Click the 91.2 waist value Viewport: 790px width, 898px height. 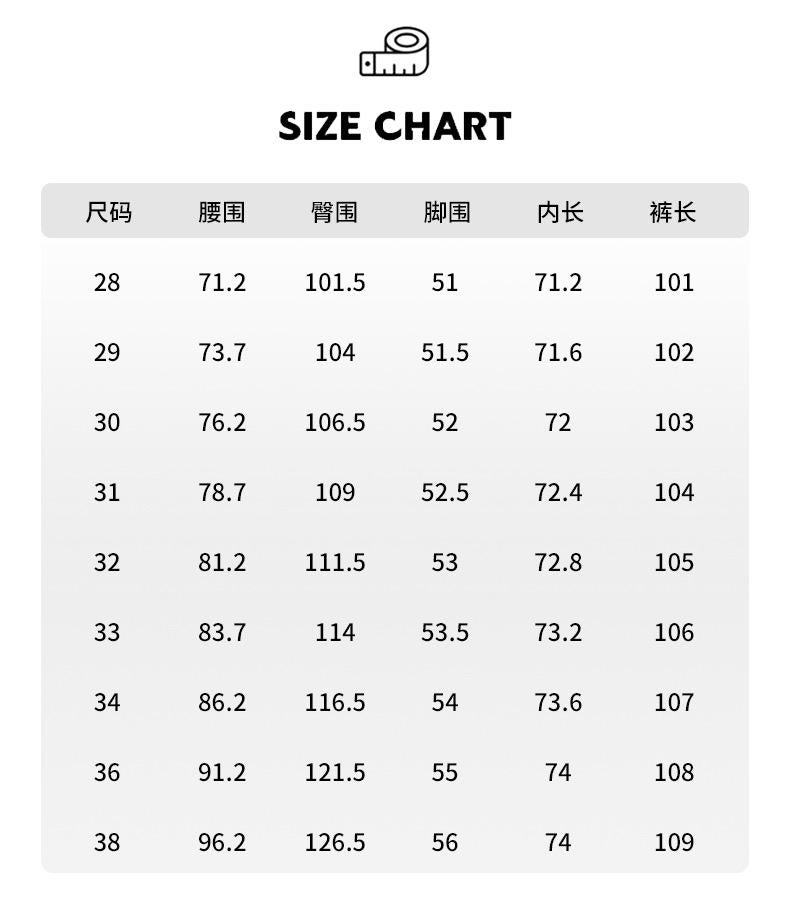tap(221, 773)
